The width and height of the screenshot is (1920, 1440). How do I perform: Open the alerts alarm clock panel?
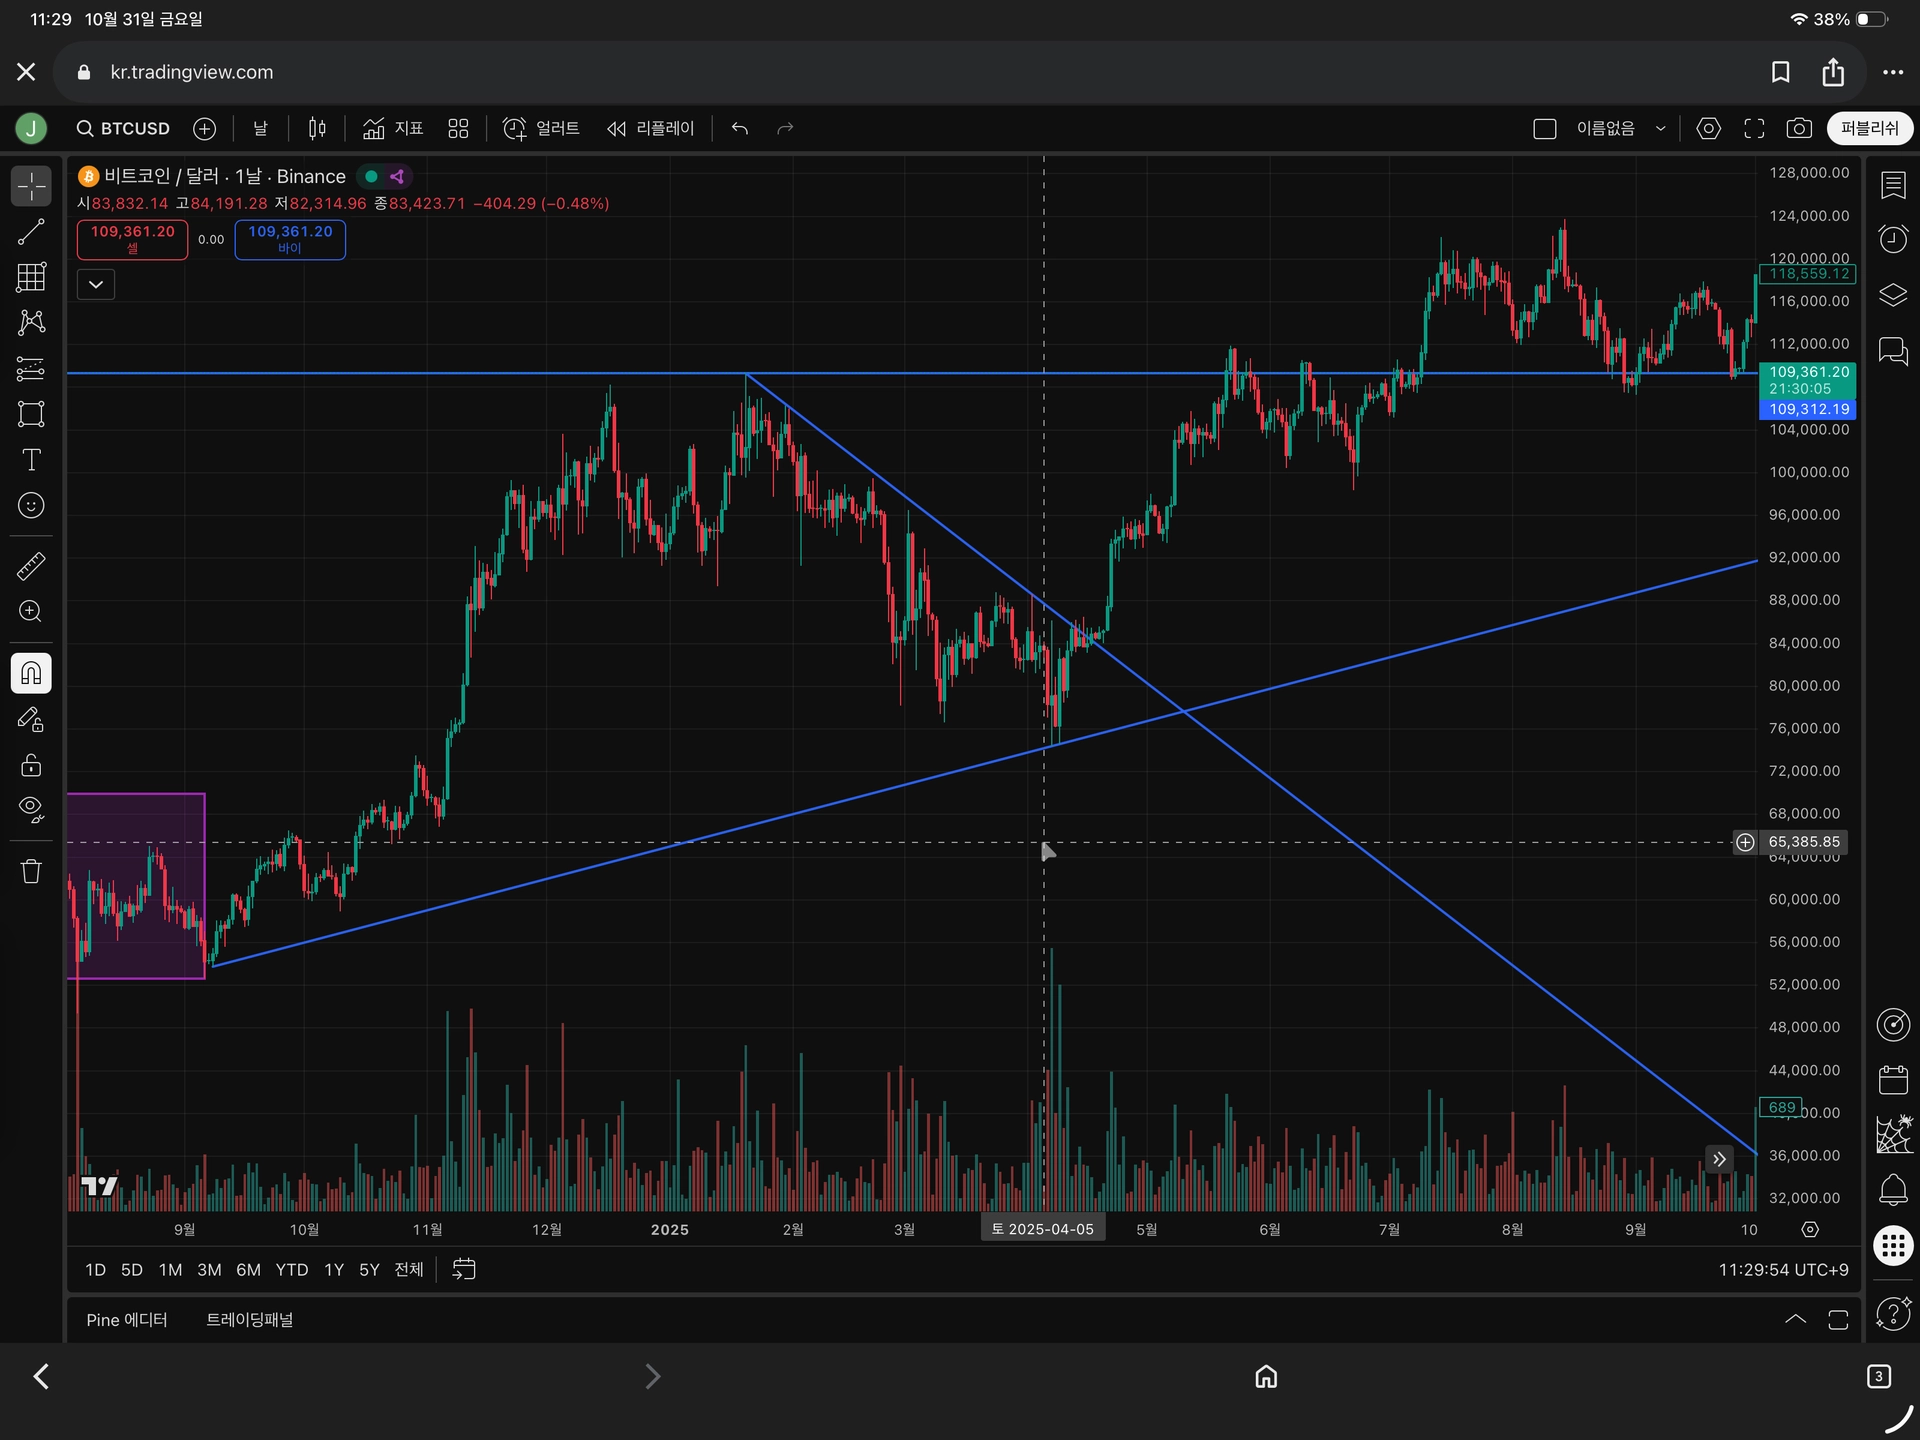pos(1893,239)
